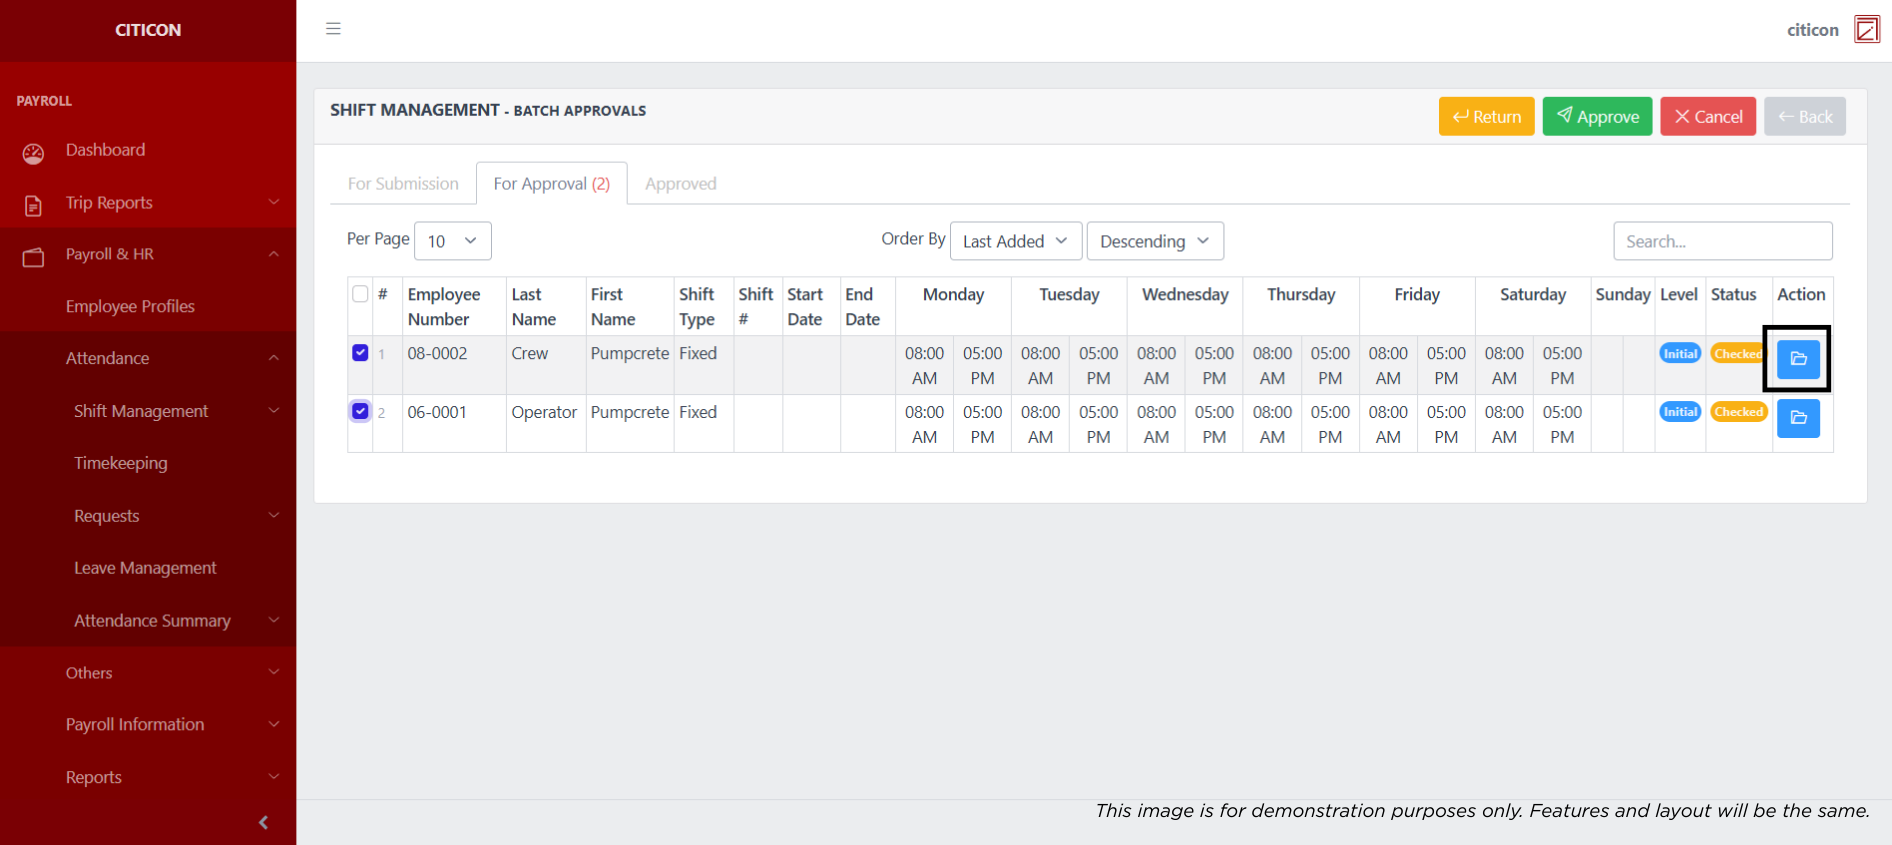Switch to the For Submission tab

(403, 184)
